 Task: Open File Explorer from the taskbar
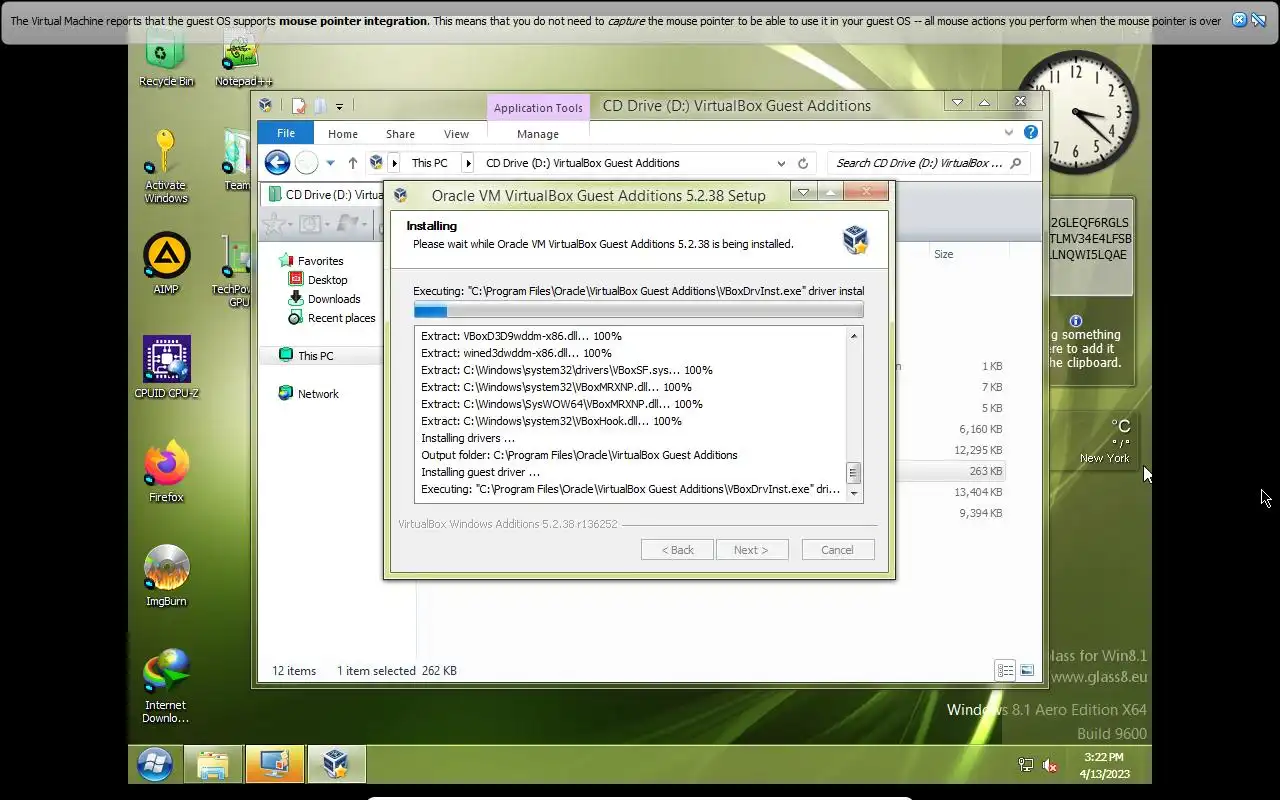[213, 765]
